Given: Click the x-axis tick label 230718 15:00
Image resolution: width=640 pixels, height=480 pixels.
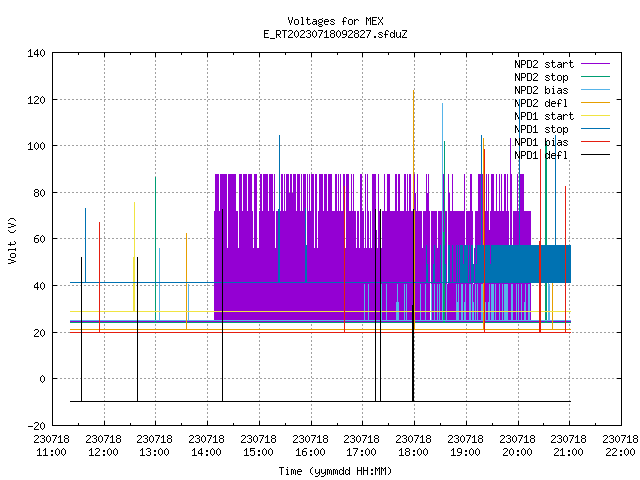Looking at the screenshot, I should pos(258,446).
